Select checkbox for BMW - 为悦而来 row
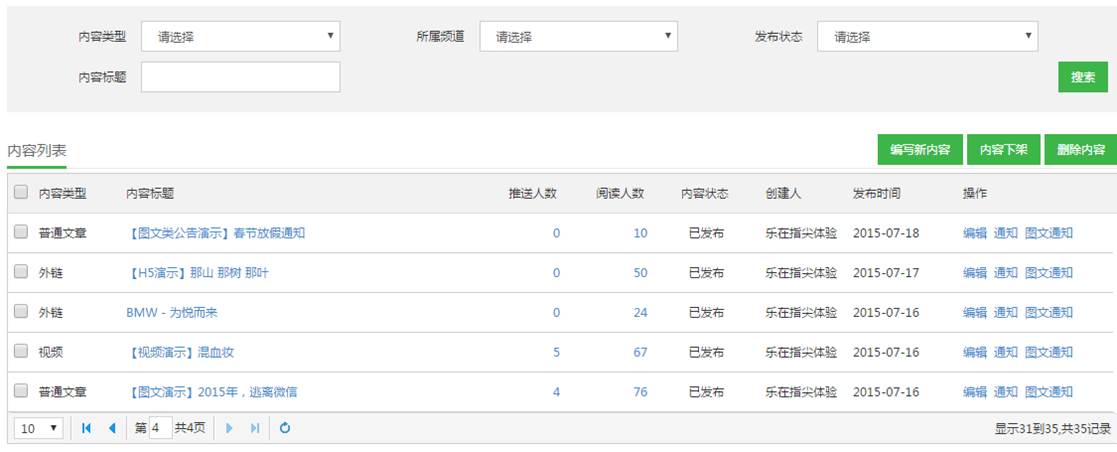The height and width of the screenshot is (452, 1117). point(21,312)
